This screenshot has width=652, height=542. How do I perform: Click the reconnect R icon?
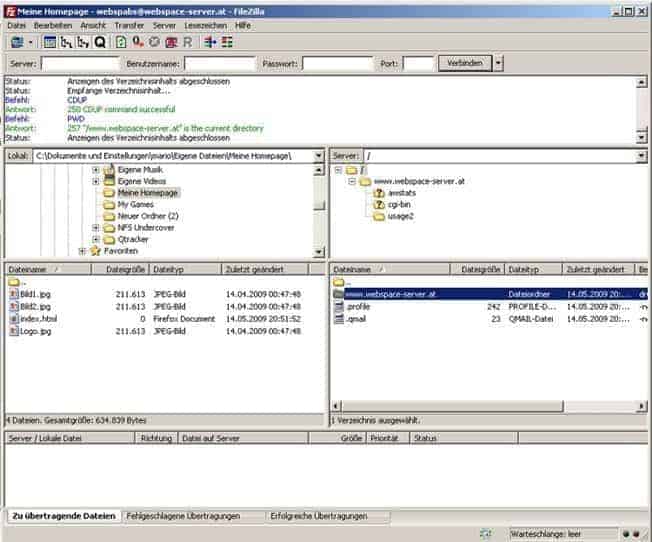pyautogui.click(x=187, y=42)
